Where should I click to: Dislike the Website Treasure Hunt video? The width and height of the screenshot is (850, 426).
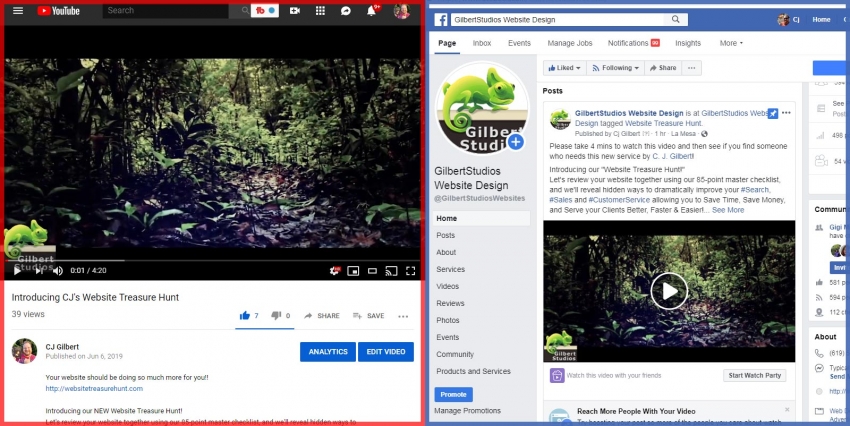(x=281, y=315)
